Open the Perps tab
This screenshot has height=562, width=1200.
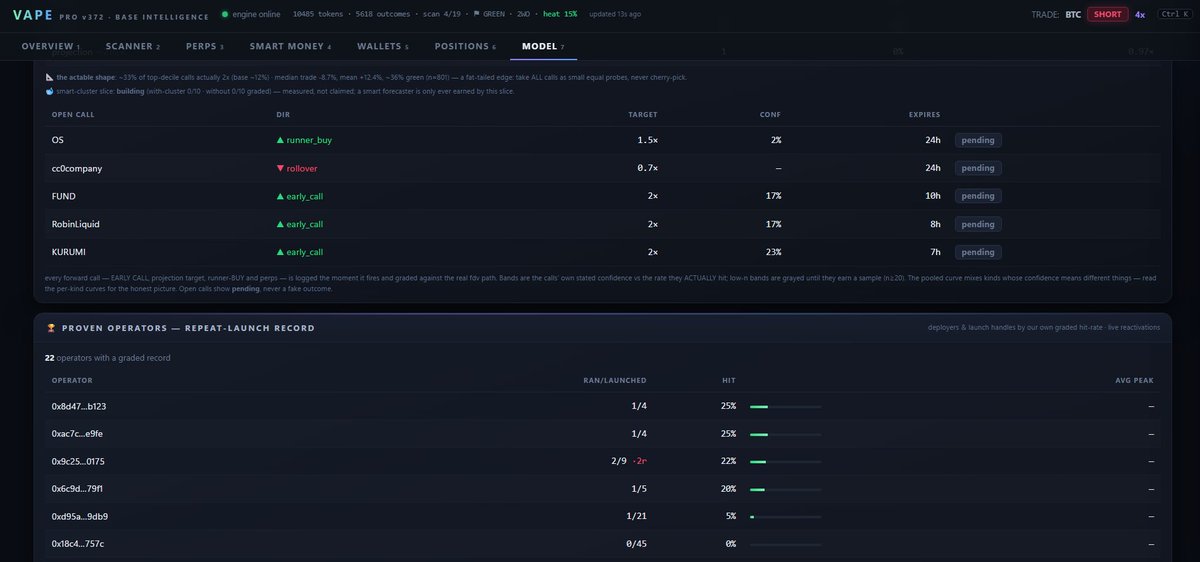tap(205, 46)
